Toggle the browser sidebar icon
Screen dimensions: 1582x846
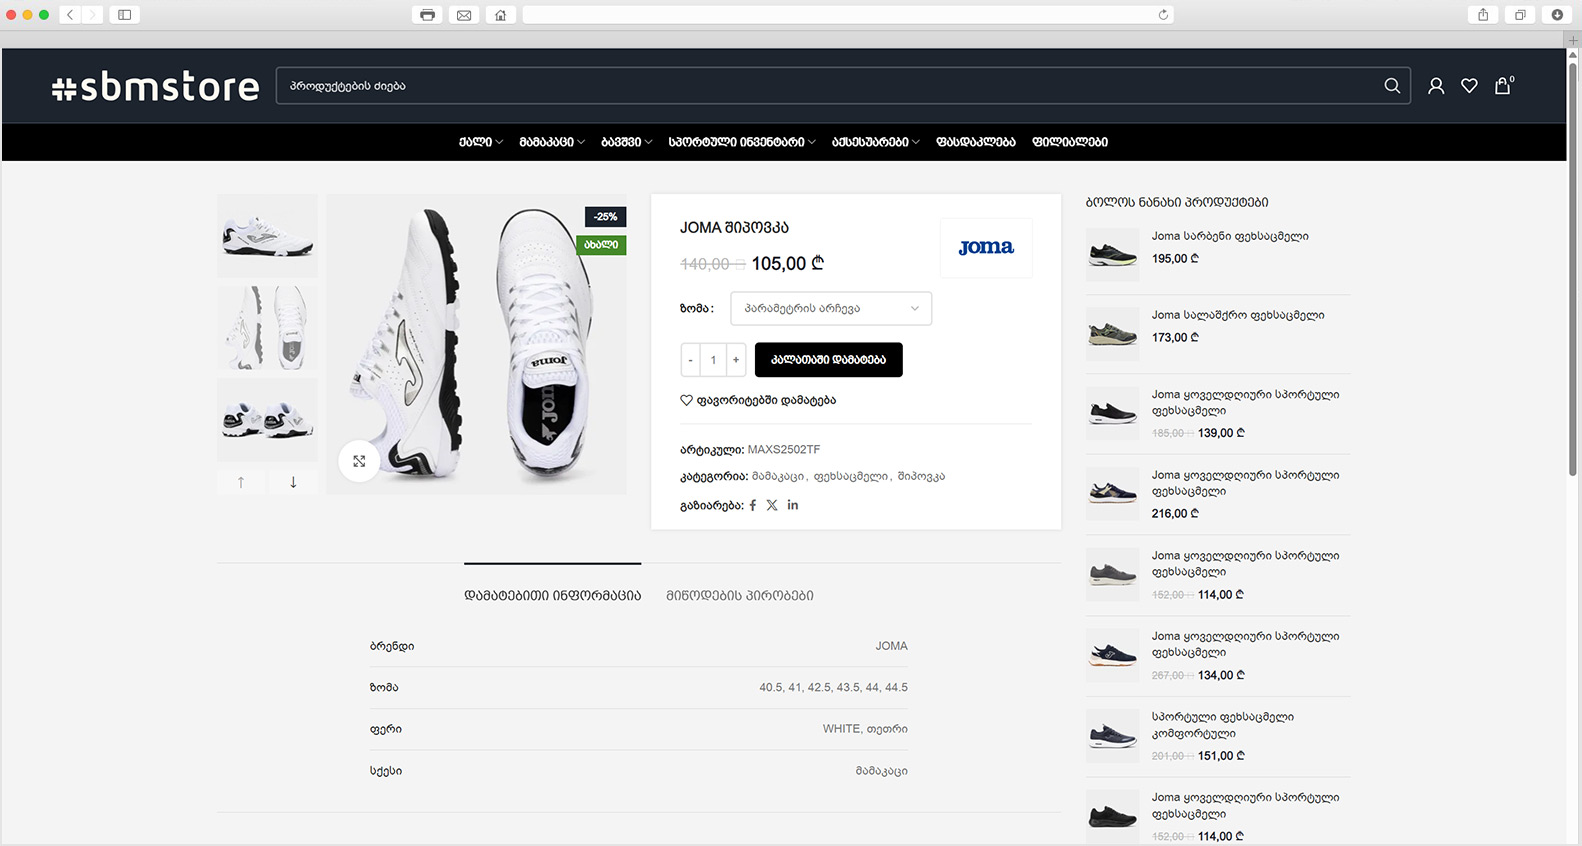(x=125, y=15)
